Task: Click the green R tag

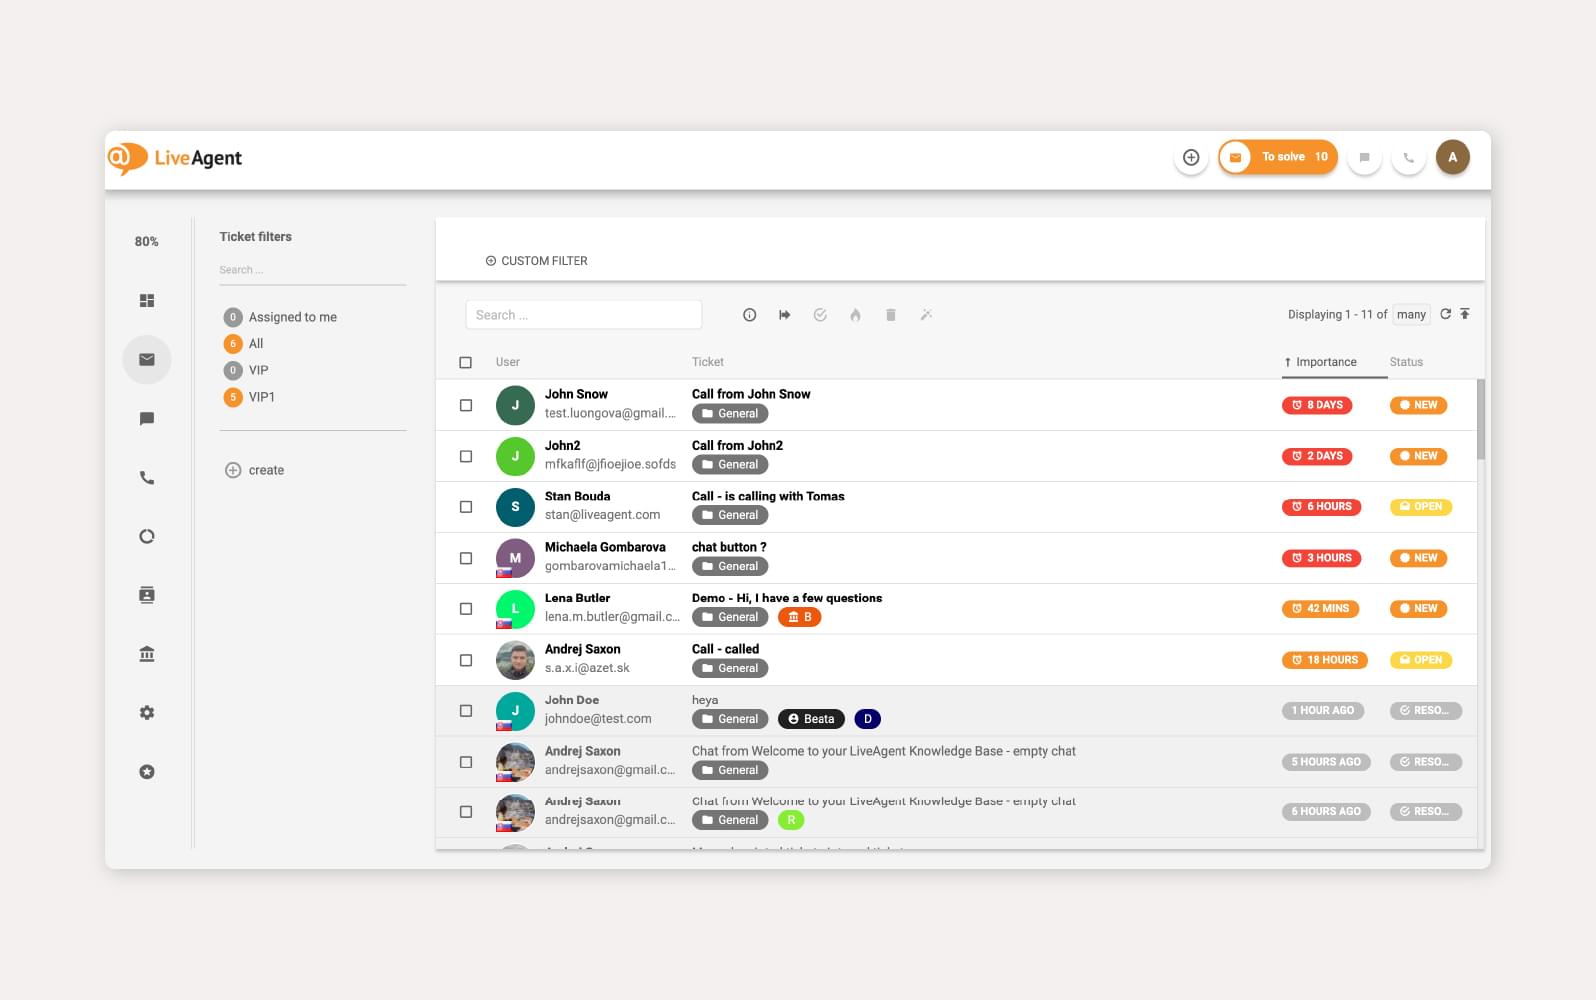Action: point(791,820)
